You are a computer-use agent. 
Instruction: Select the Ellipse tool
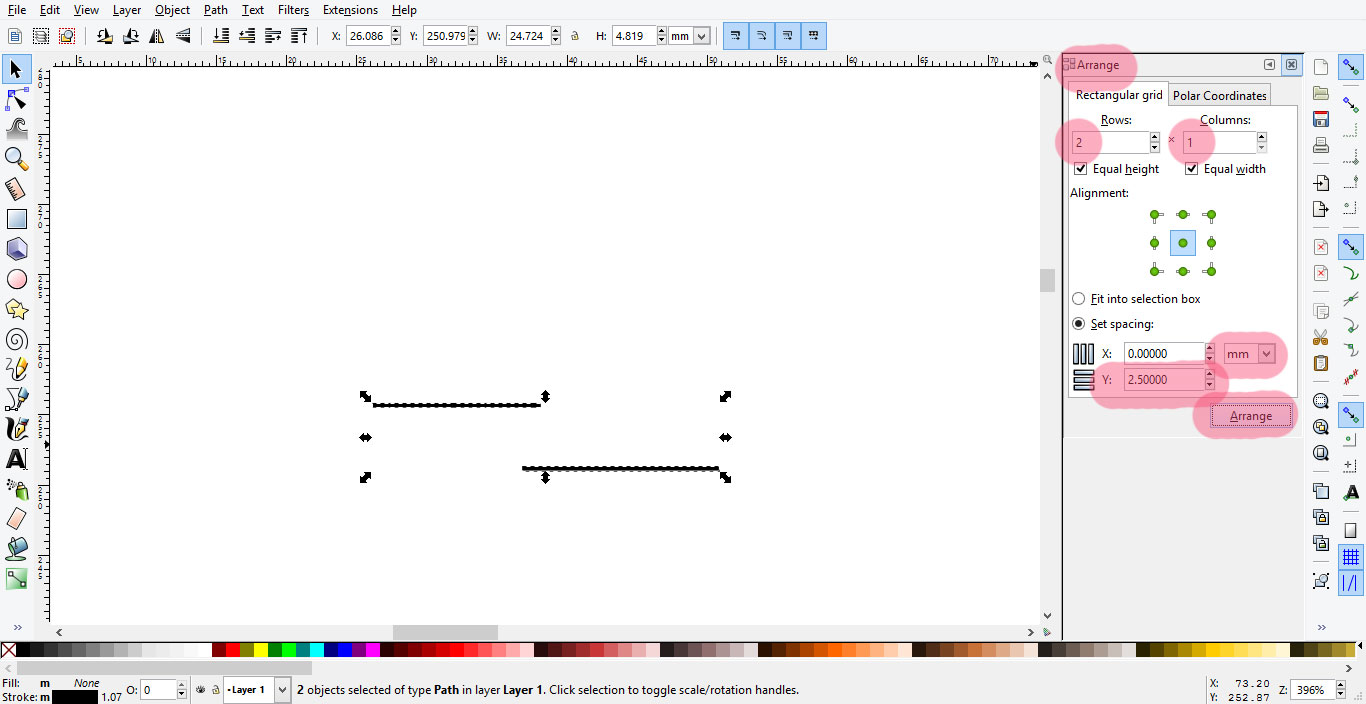16,279
